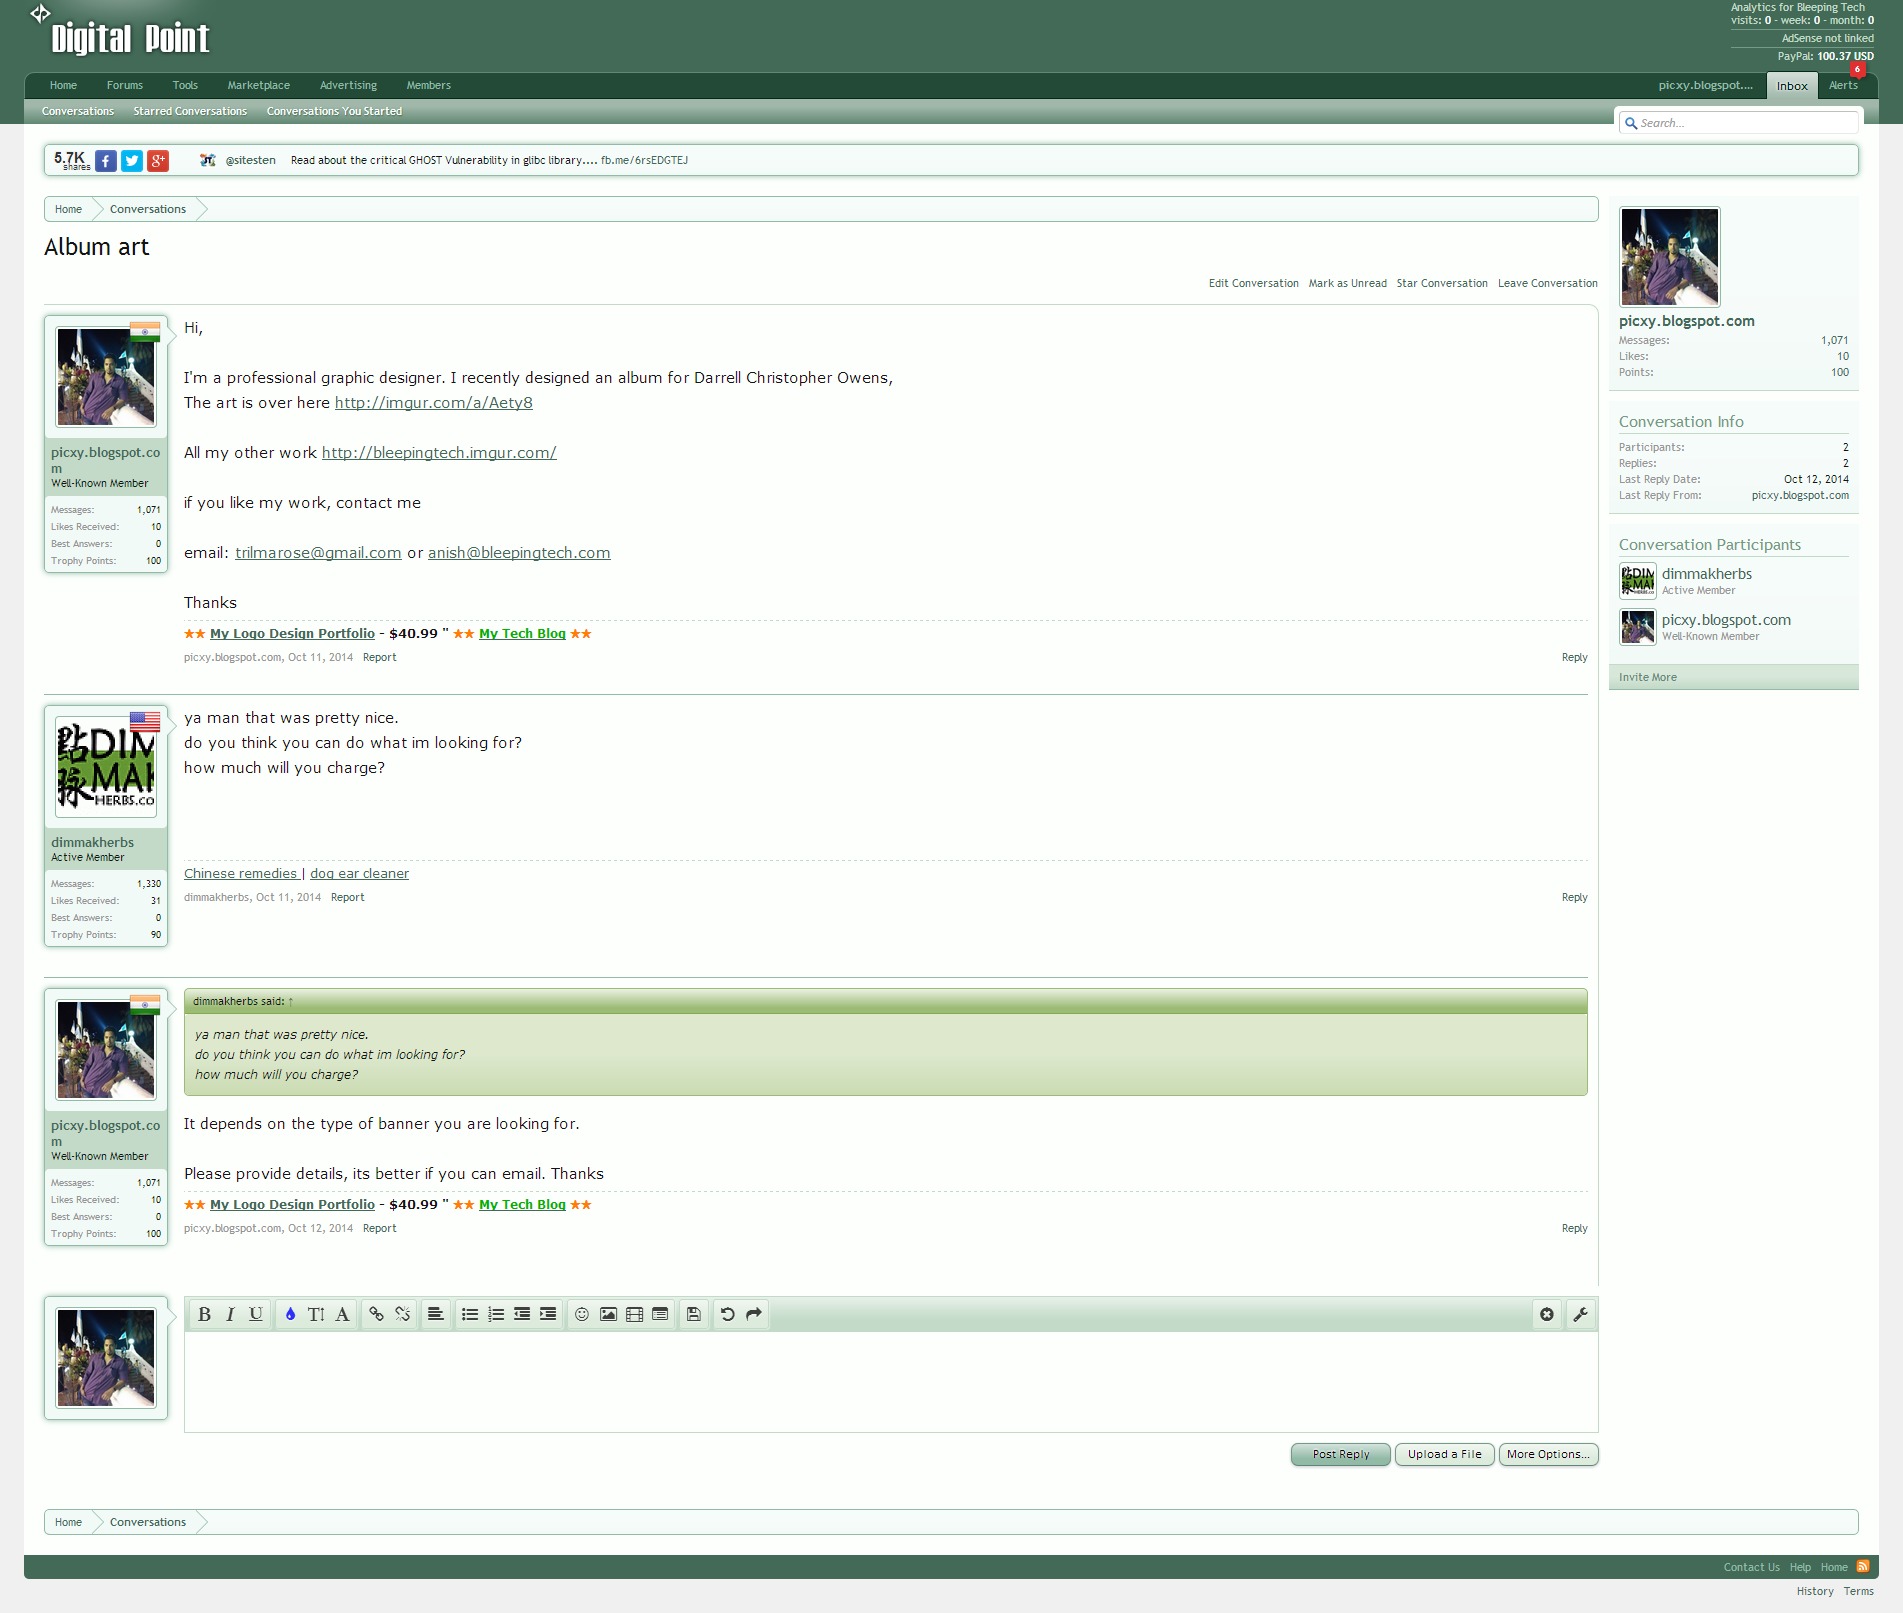The image size is (1903, 1613).
Task: Focus the Search input field
Action: click(1738, 123)
